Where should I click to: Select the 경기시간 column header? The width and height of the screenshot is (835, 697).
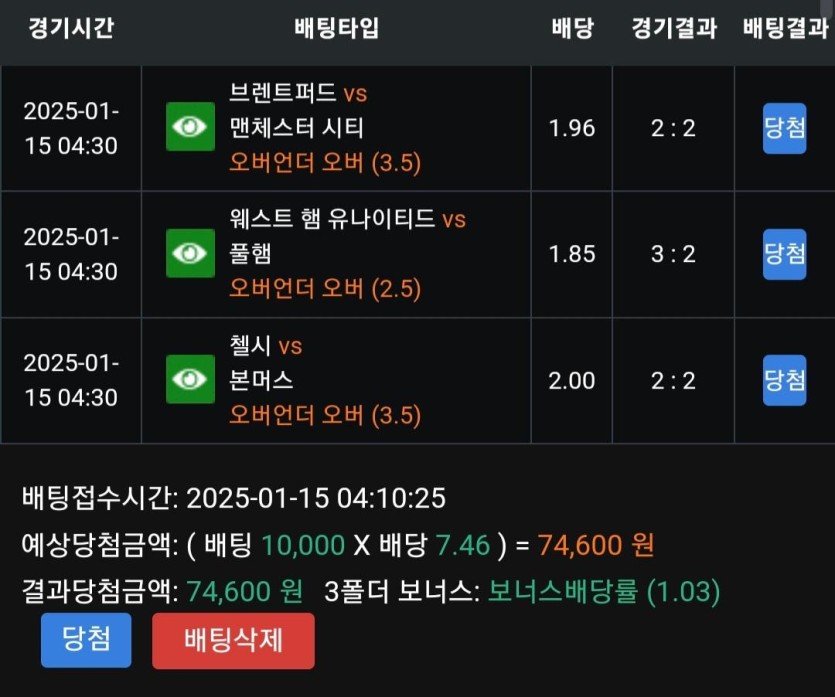click(70, 27)
